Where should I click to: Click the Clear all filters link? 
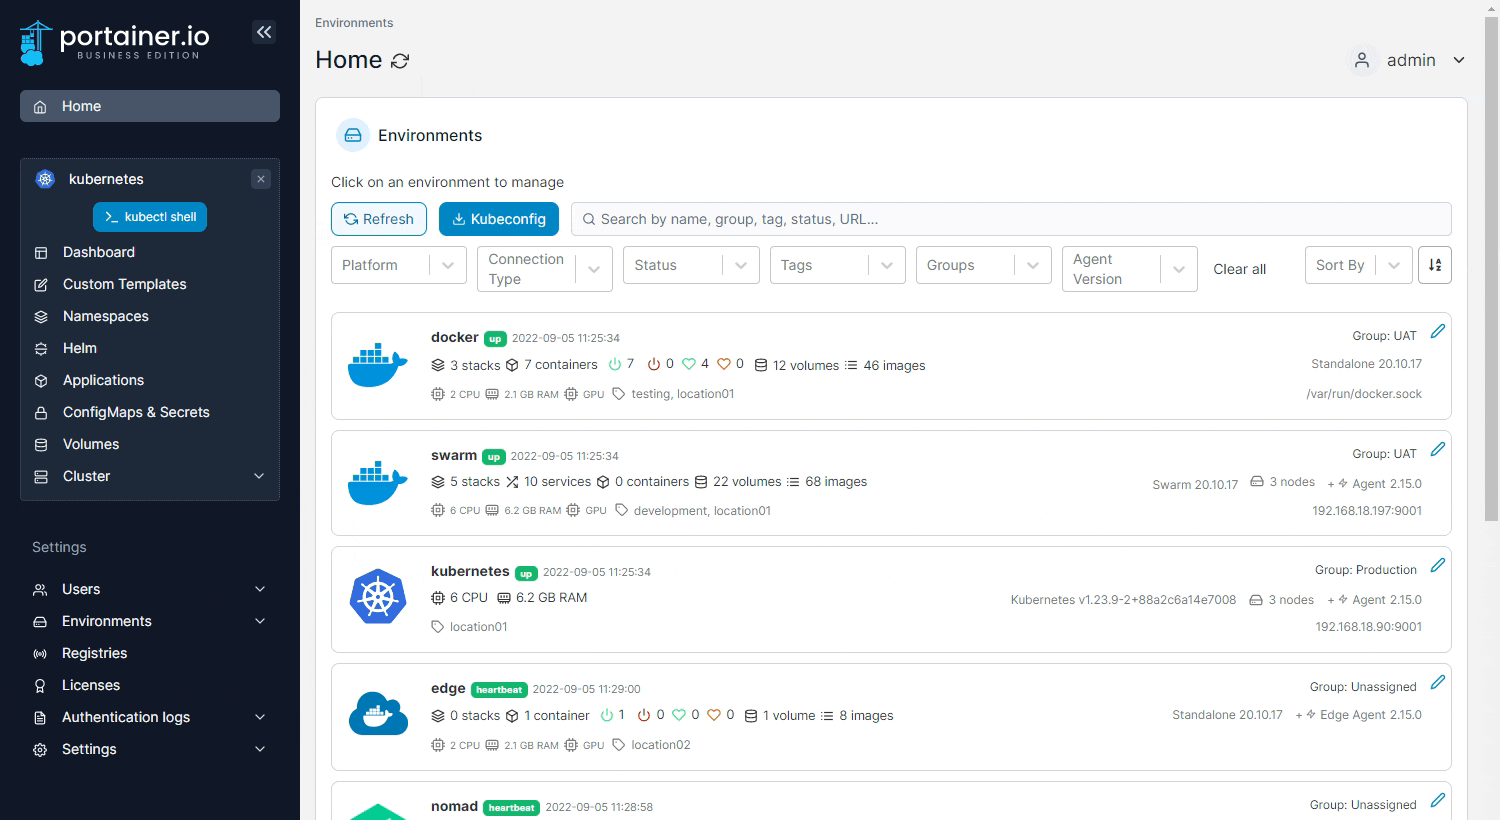tap(1239, 269)
